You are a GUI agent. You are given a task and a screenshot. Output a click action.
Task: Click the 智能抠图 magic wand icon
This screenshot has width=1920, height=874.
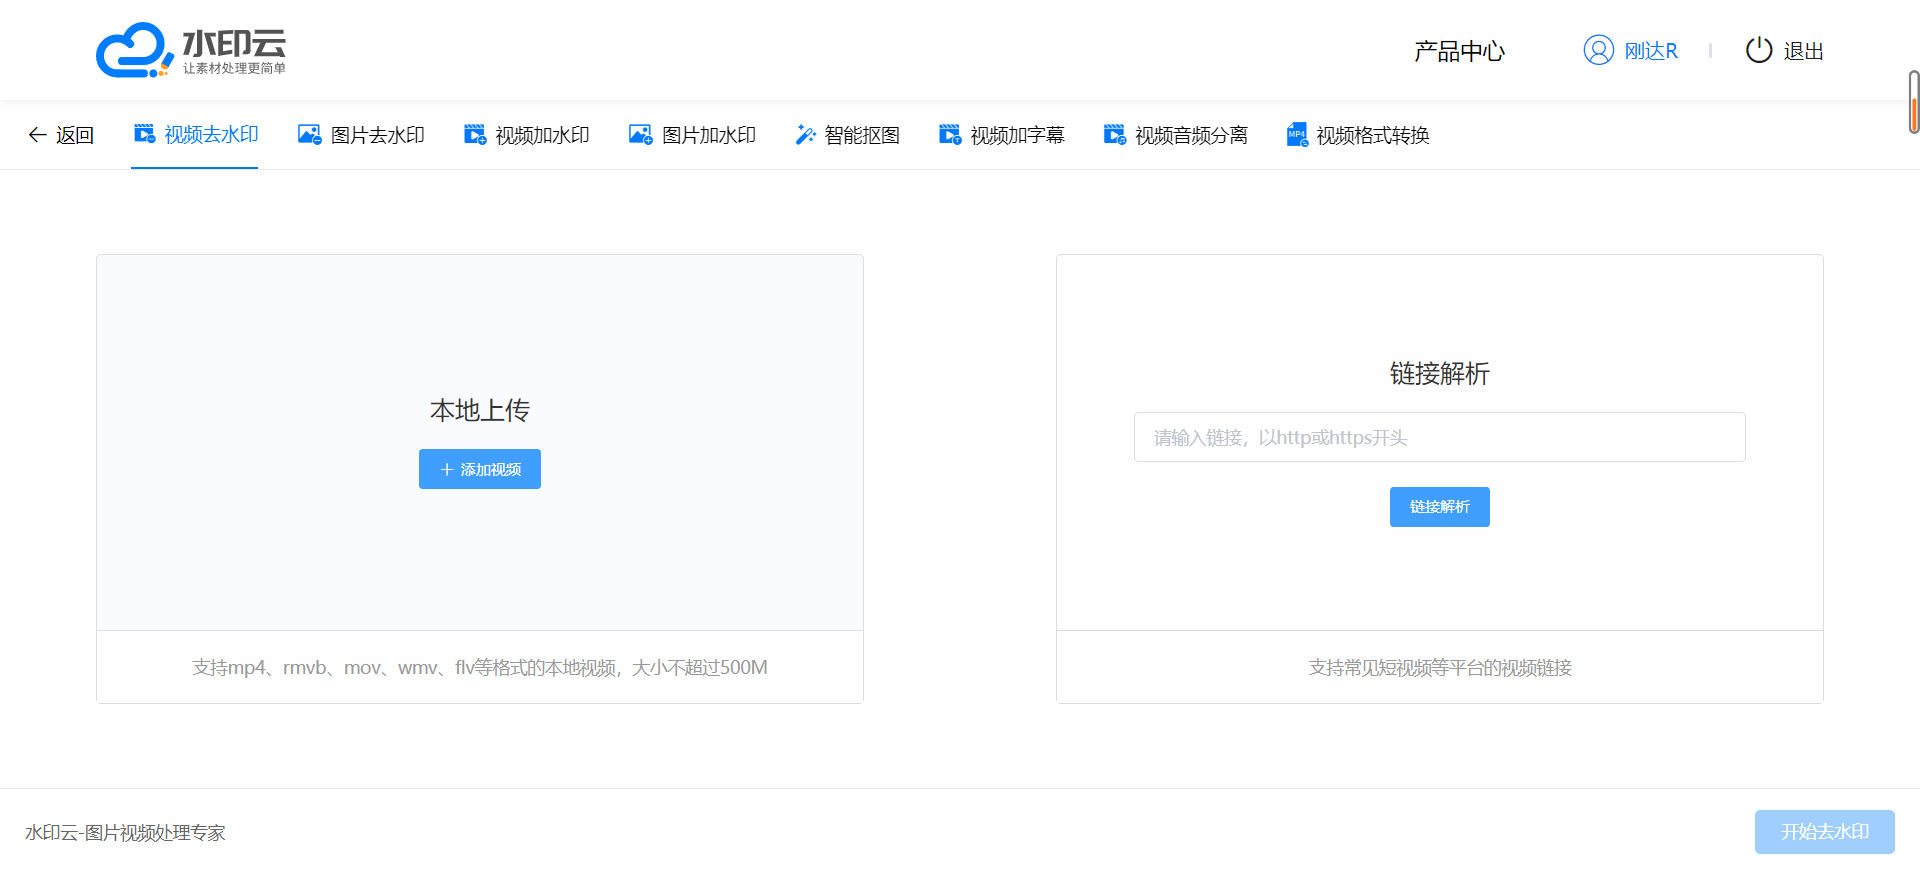[805, 134]
